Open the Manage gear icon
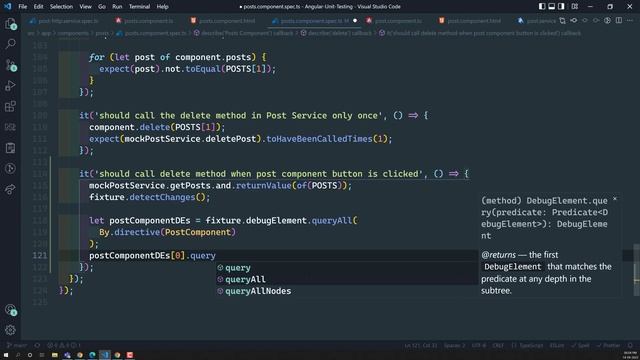The width and height of the screenshot is (640, 360). 11,330
